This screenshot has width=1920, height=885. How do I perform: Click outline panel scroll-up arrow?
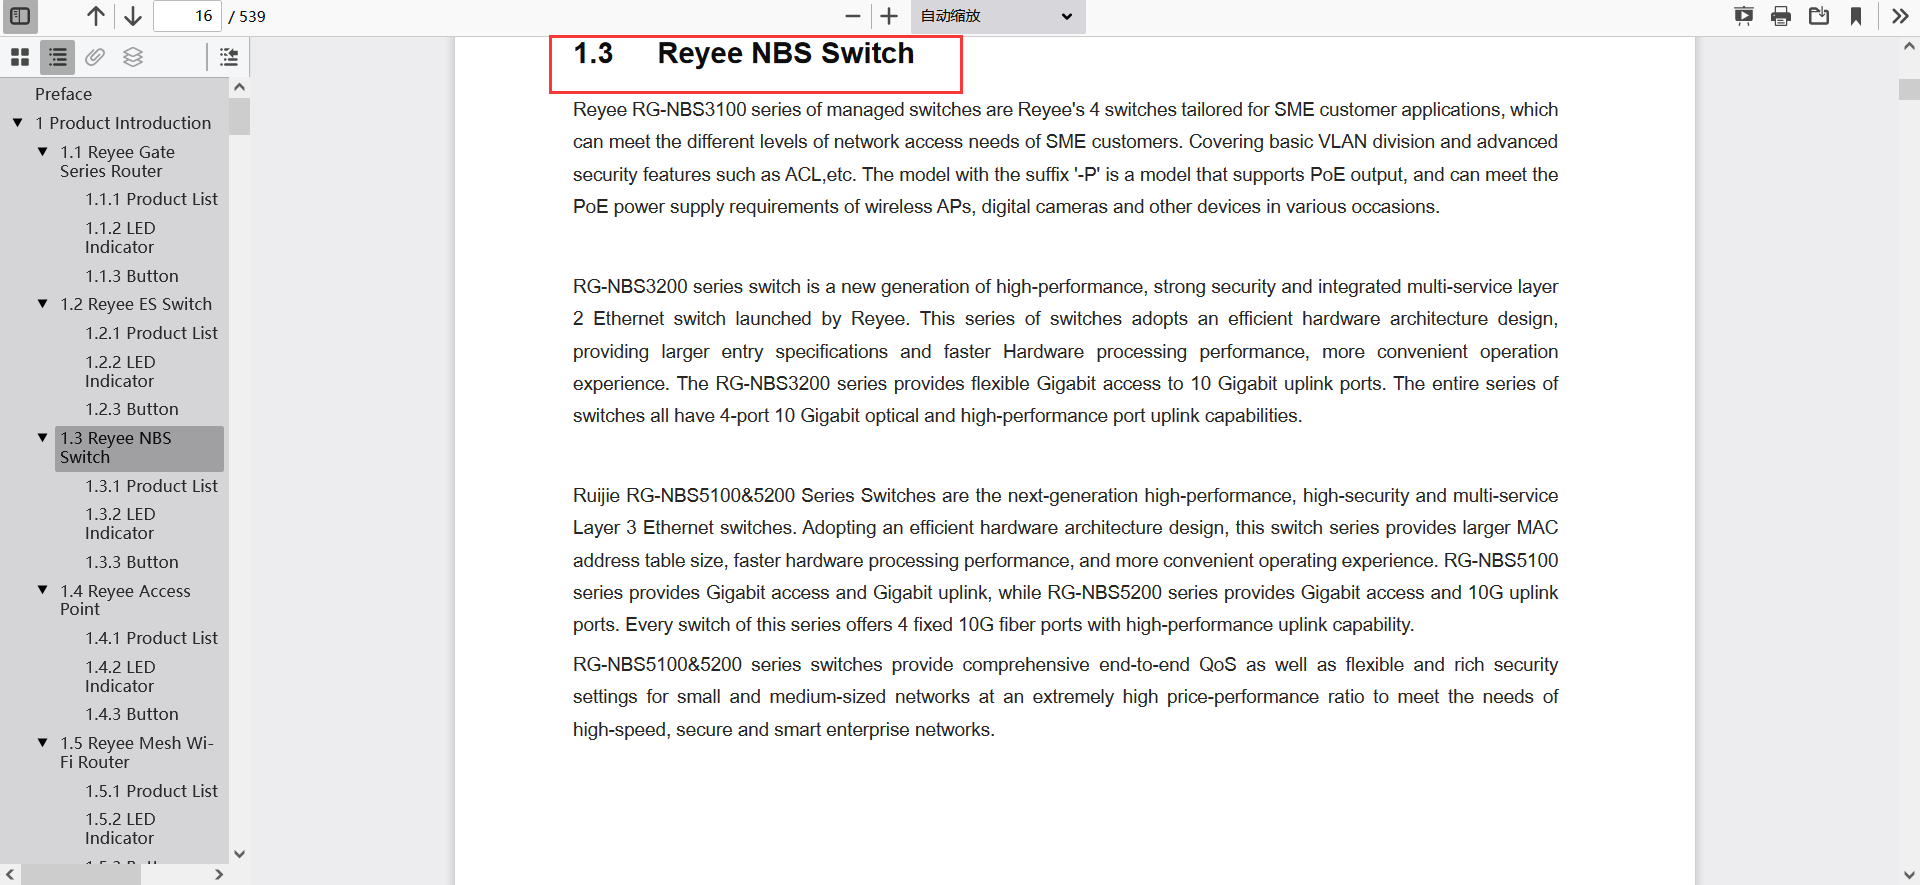coord(239,87)
